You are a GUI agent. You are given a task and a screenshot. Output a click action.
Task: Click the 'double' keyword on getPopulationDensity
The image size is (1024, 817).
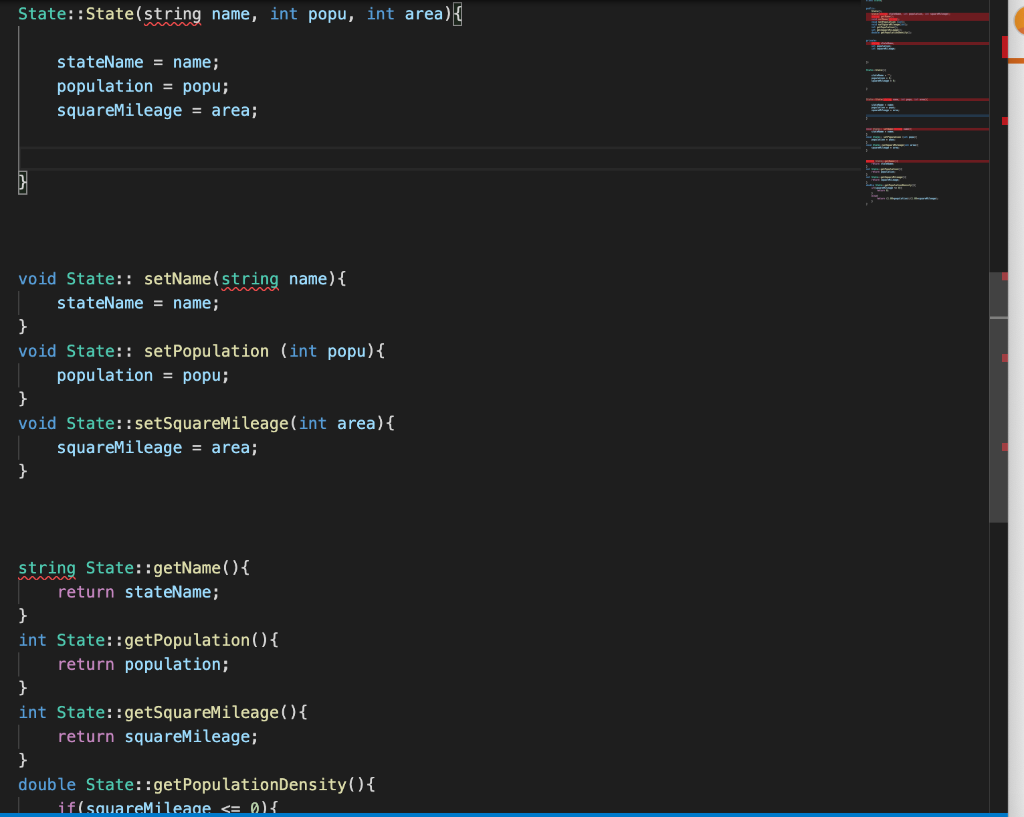(x=46, y=785)
